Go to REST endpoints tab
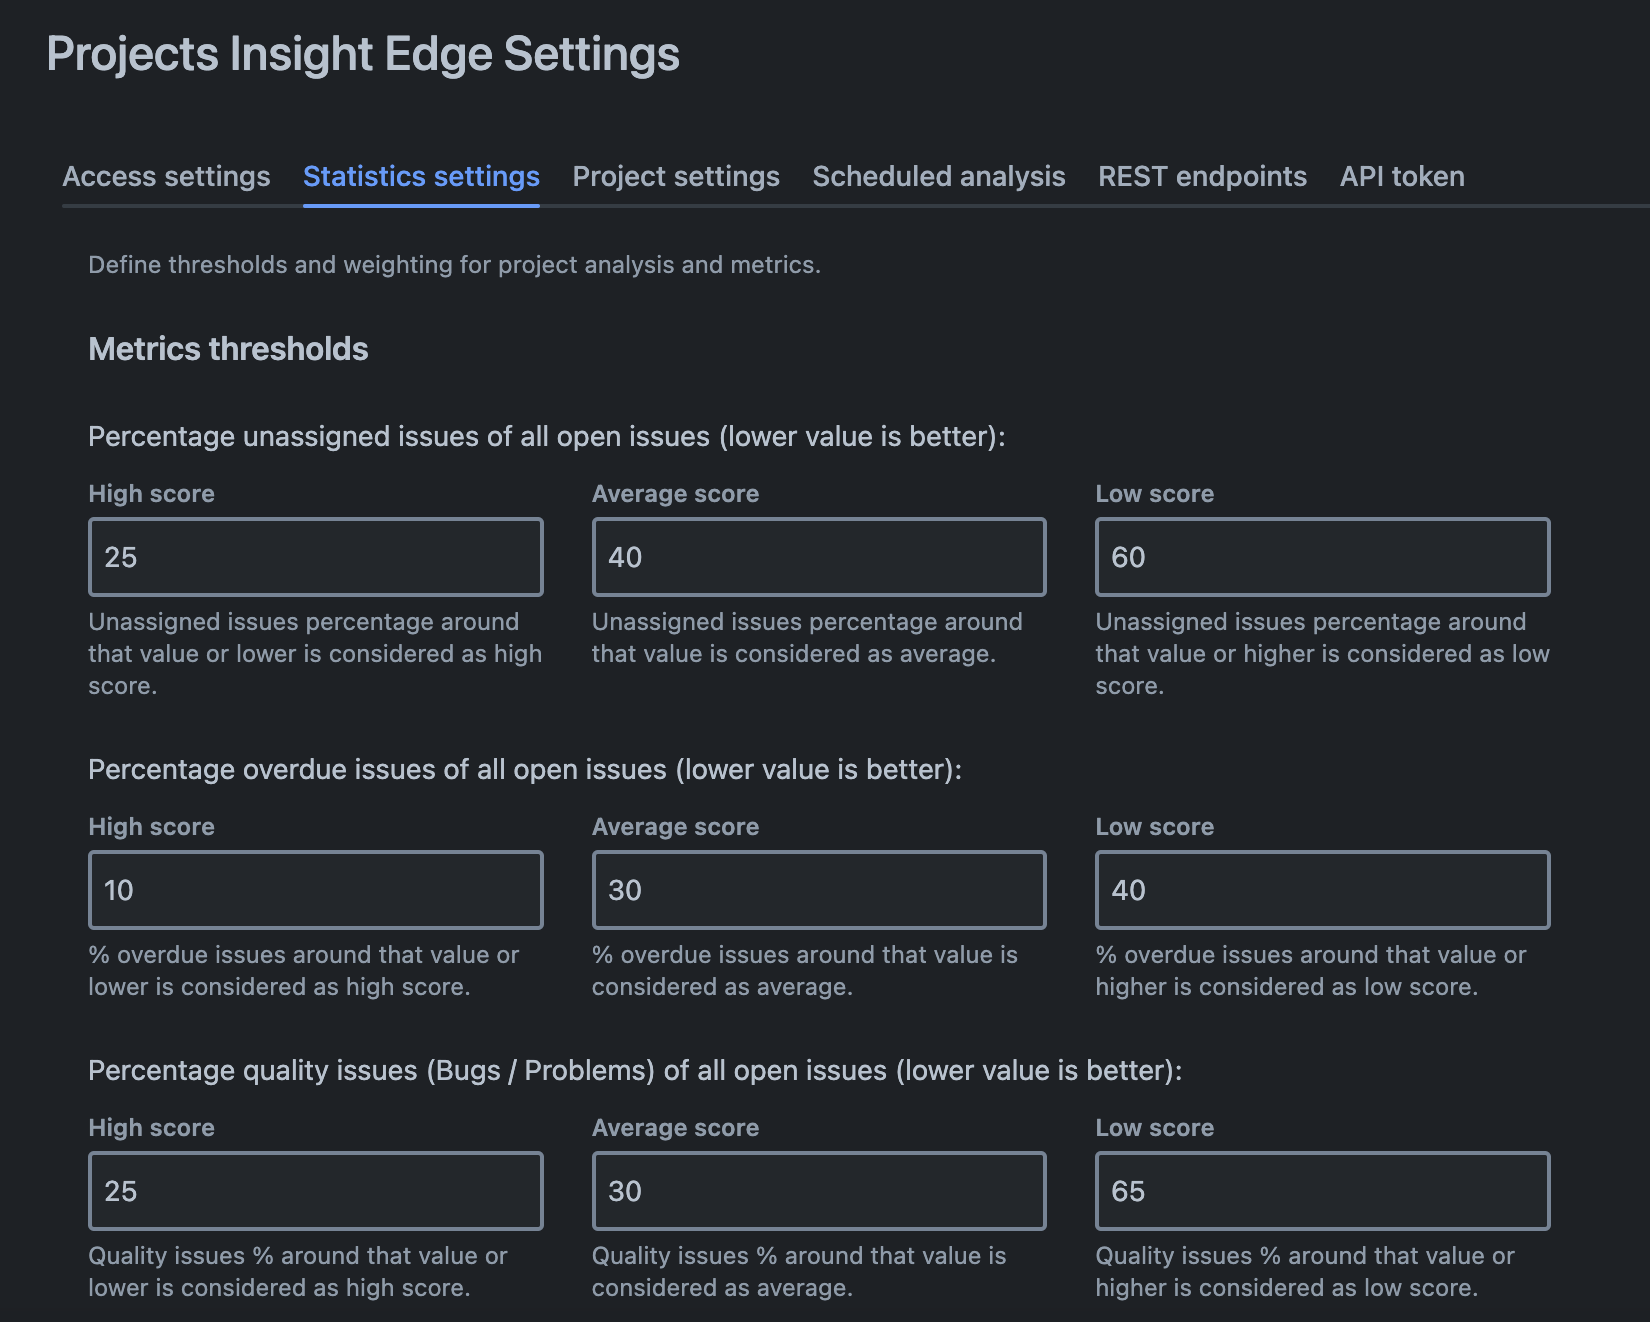This screenshot has height=1322, width=1650. [1202, 177]
